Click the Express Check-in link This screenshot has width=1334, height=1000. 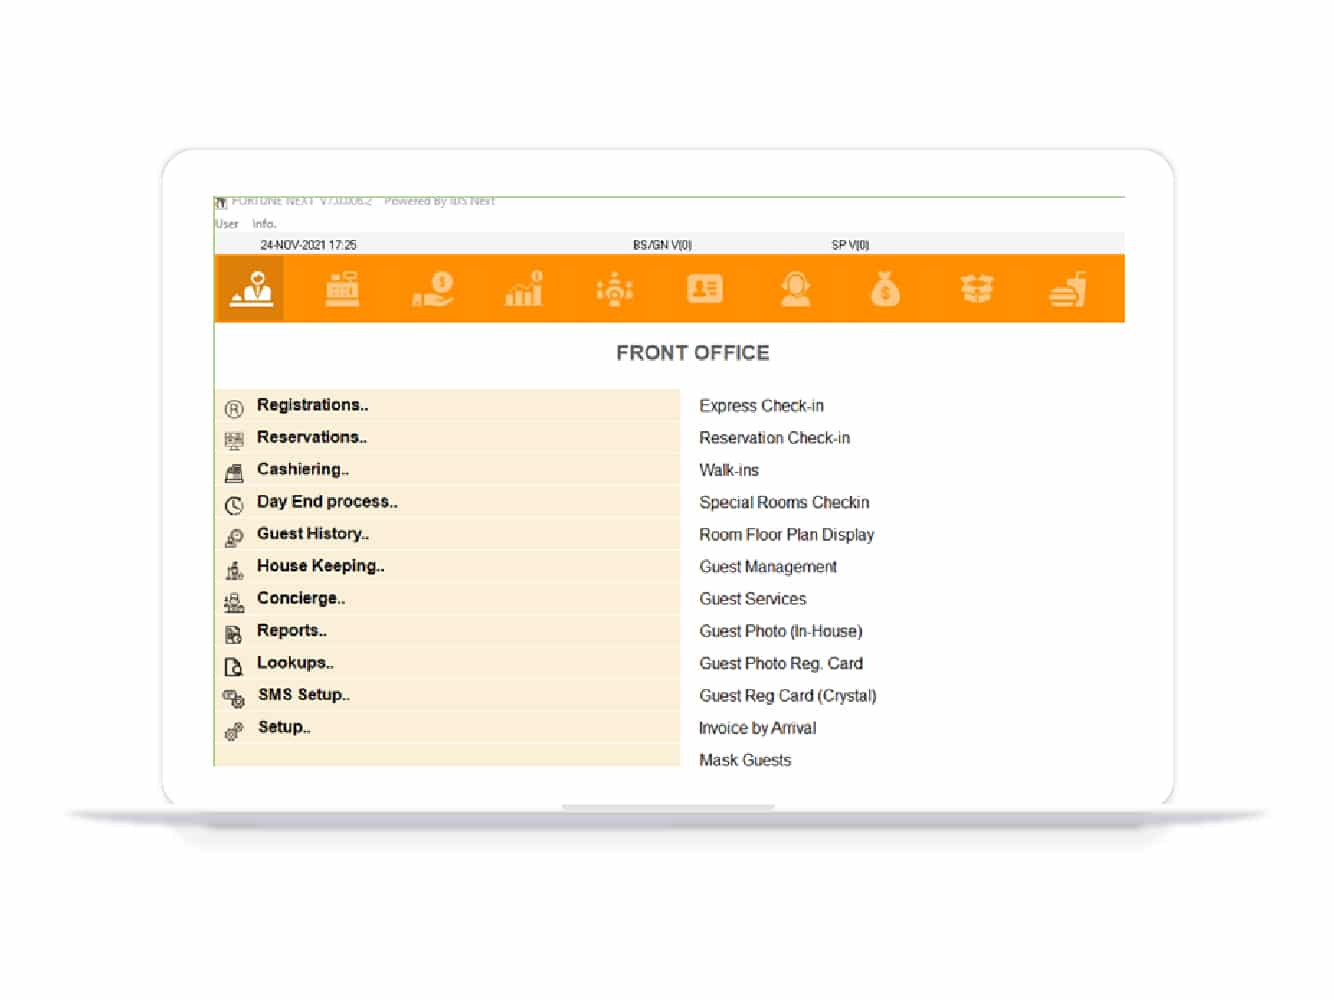pos(761,406)
